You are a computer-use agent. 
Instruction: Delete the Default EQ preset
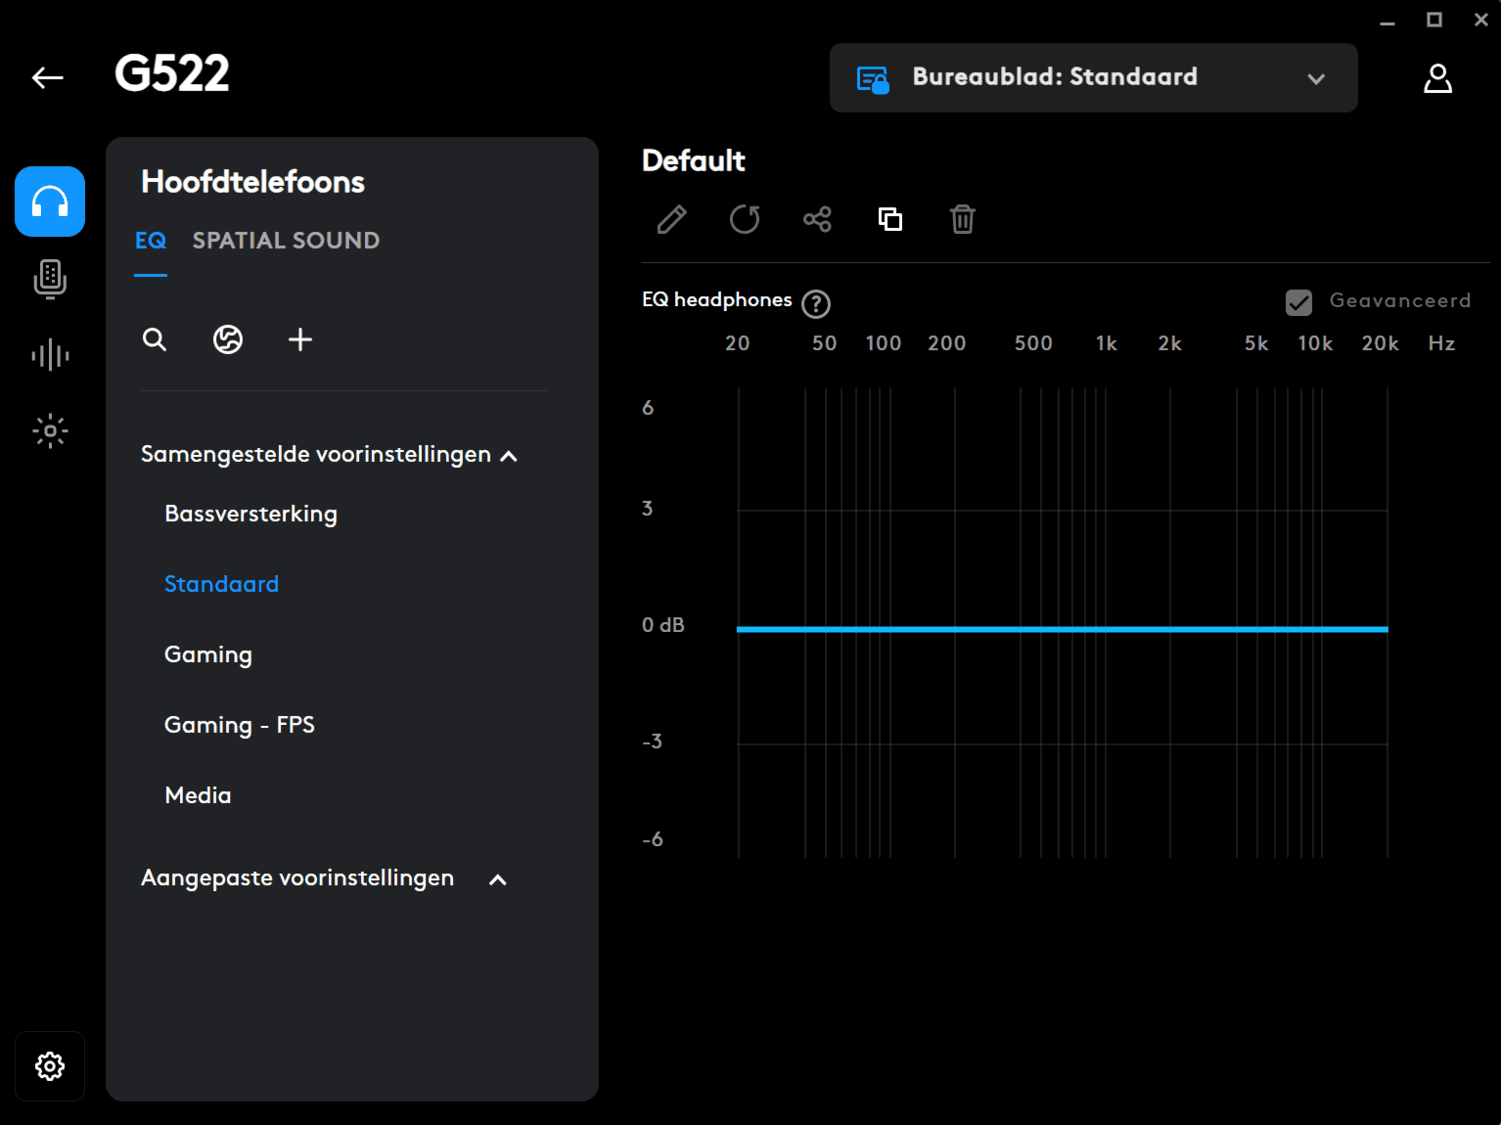[963, 219]
